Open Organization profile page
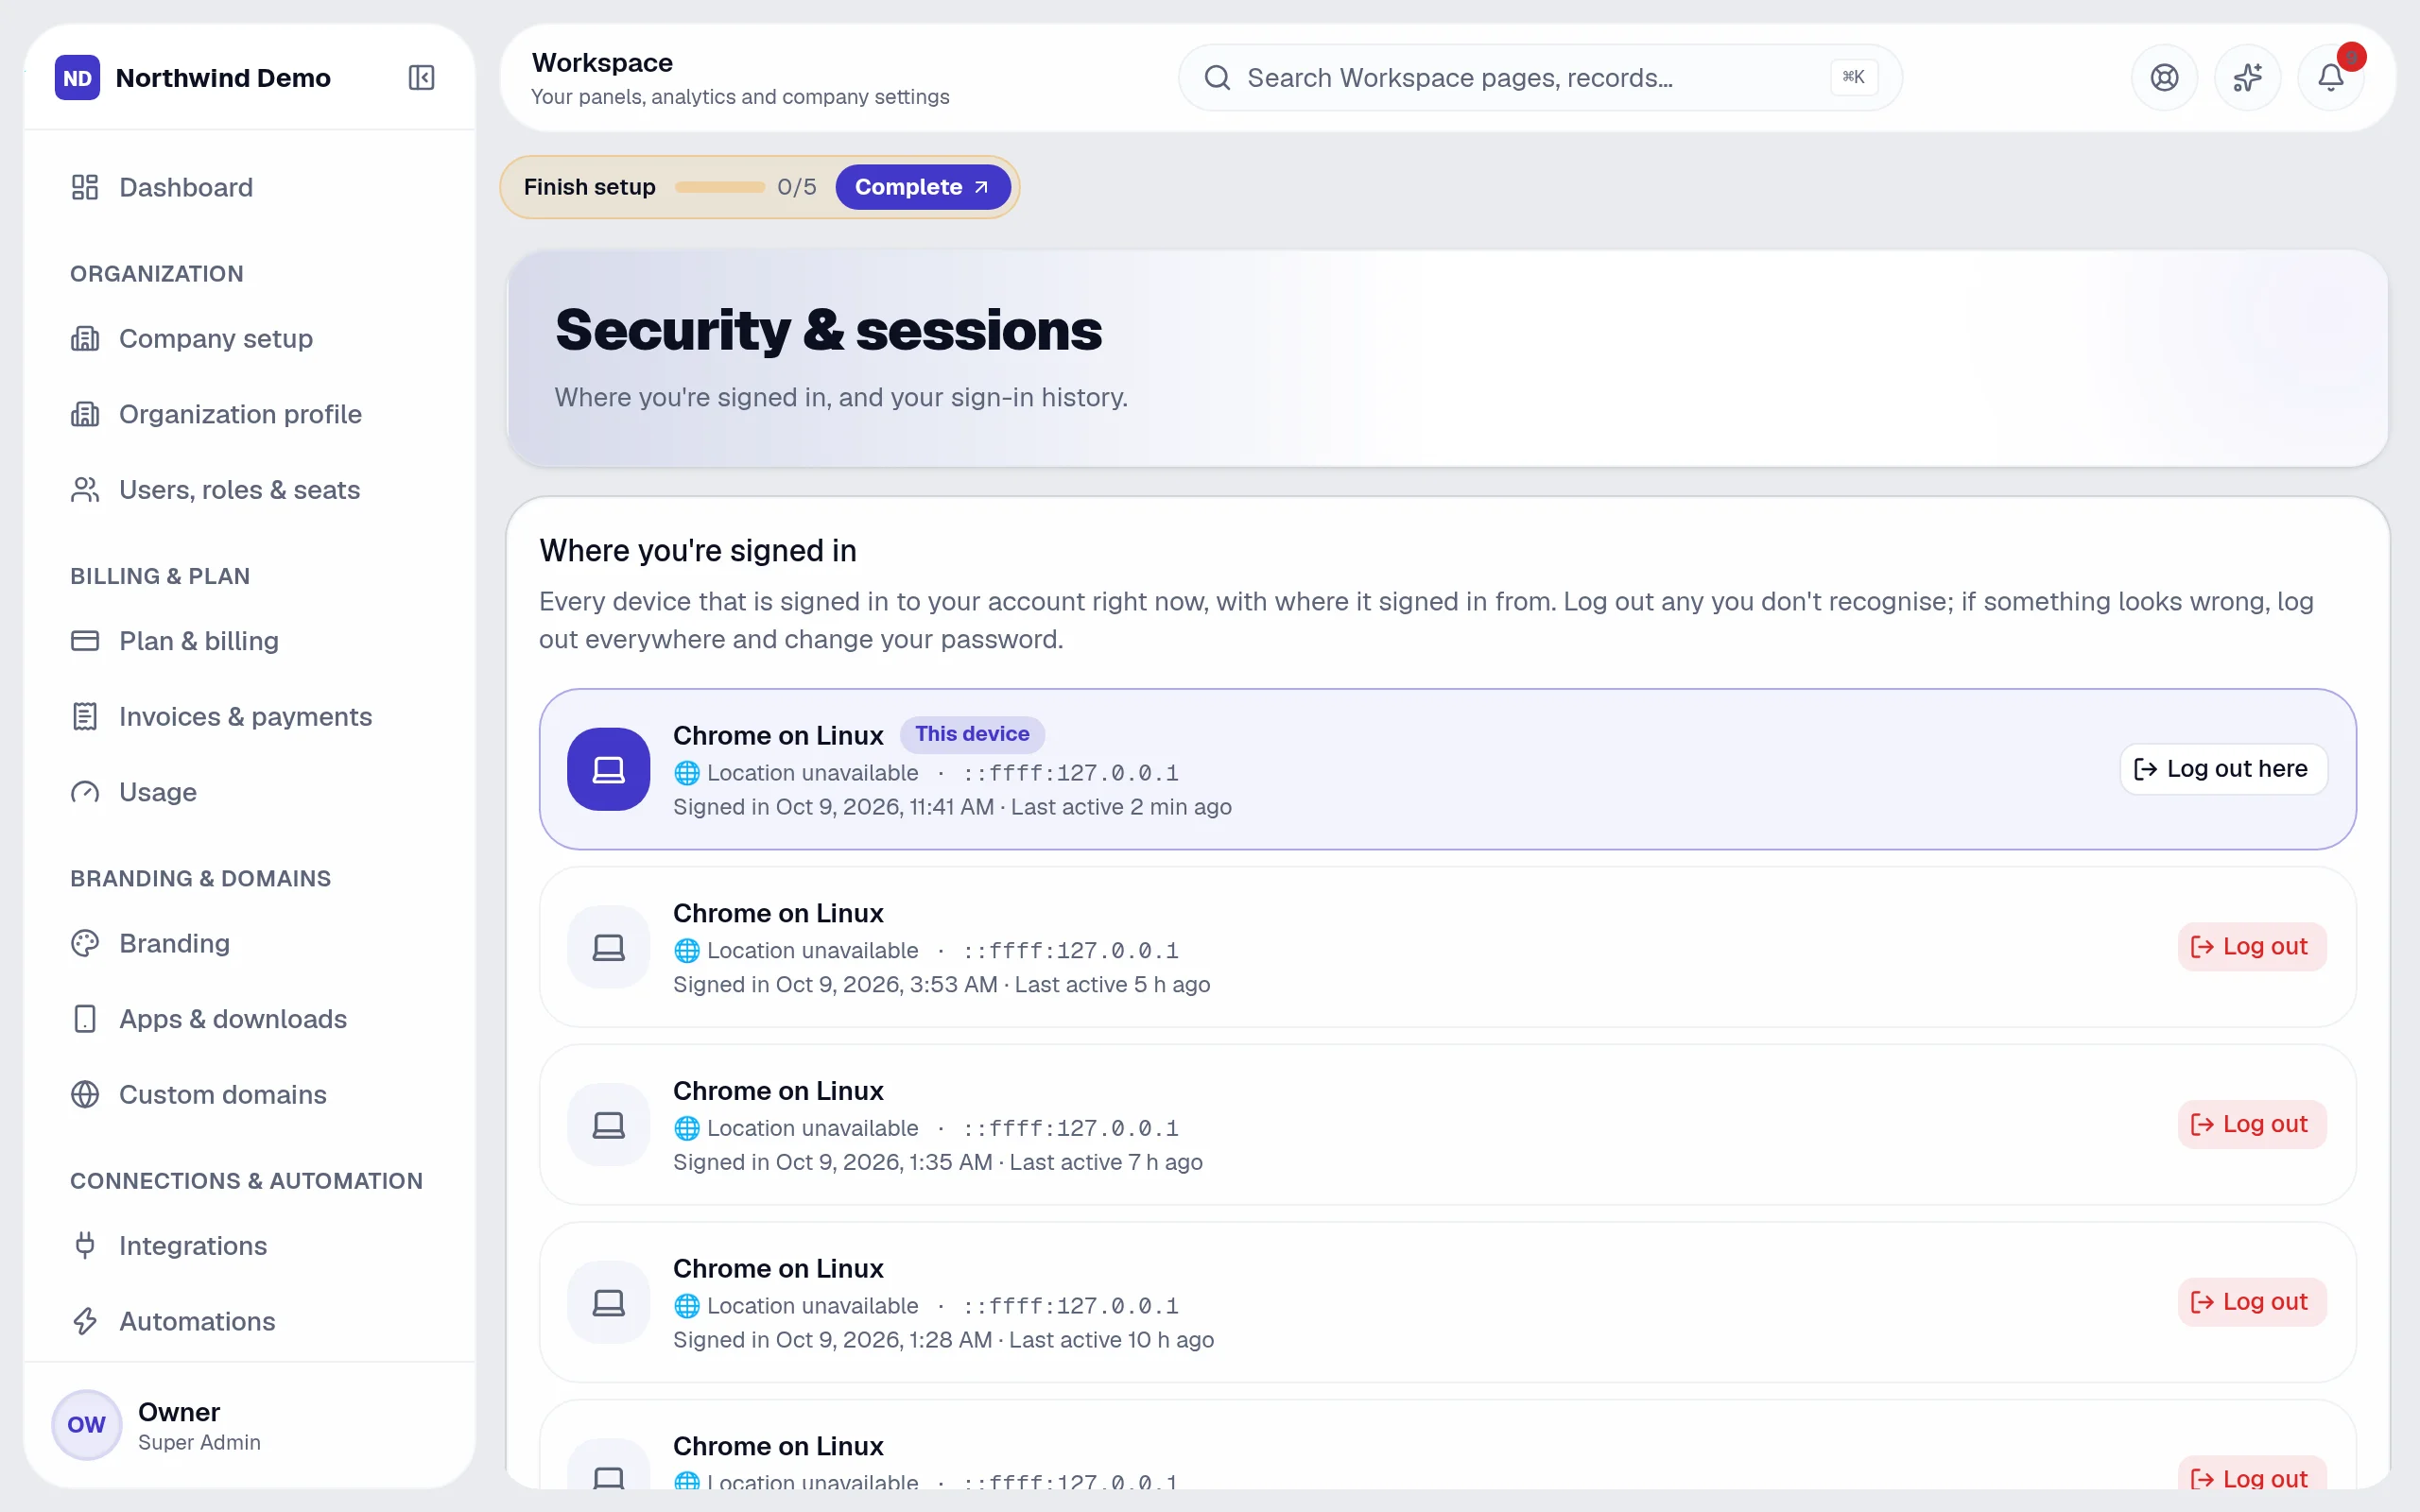The image size is (2420, 1512). click(x=249, y=413)
